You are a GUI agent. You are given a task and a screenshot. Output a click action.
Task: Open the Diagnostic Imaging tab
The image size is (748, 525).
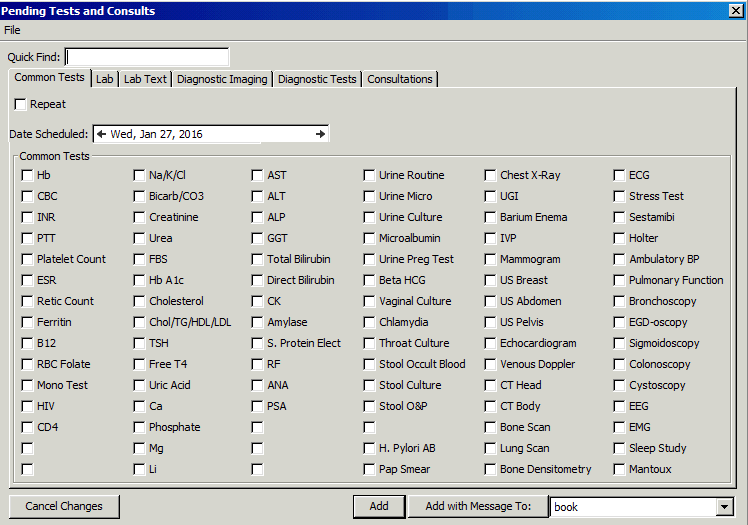coord(222,79)
